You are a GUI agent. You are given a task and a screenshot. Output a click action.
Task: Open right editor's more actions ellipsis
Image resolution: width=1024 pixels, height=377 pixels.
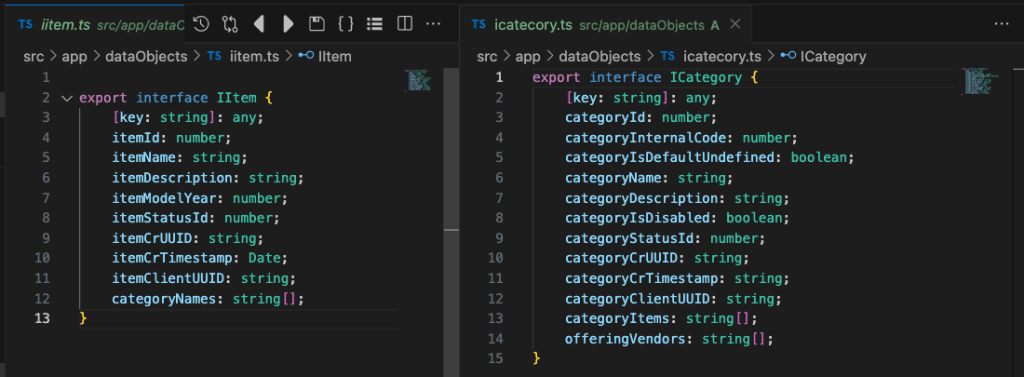(x=1001, y=24)
